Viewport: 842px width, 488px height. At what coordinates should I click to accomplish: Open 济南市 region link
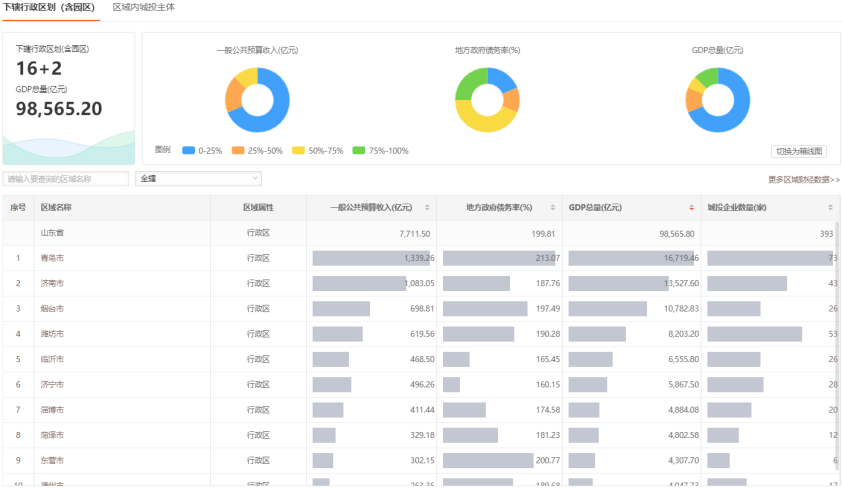tap(52, 284)
